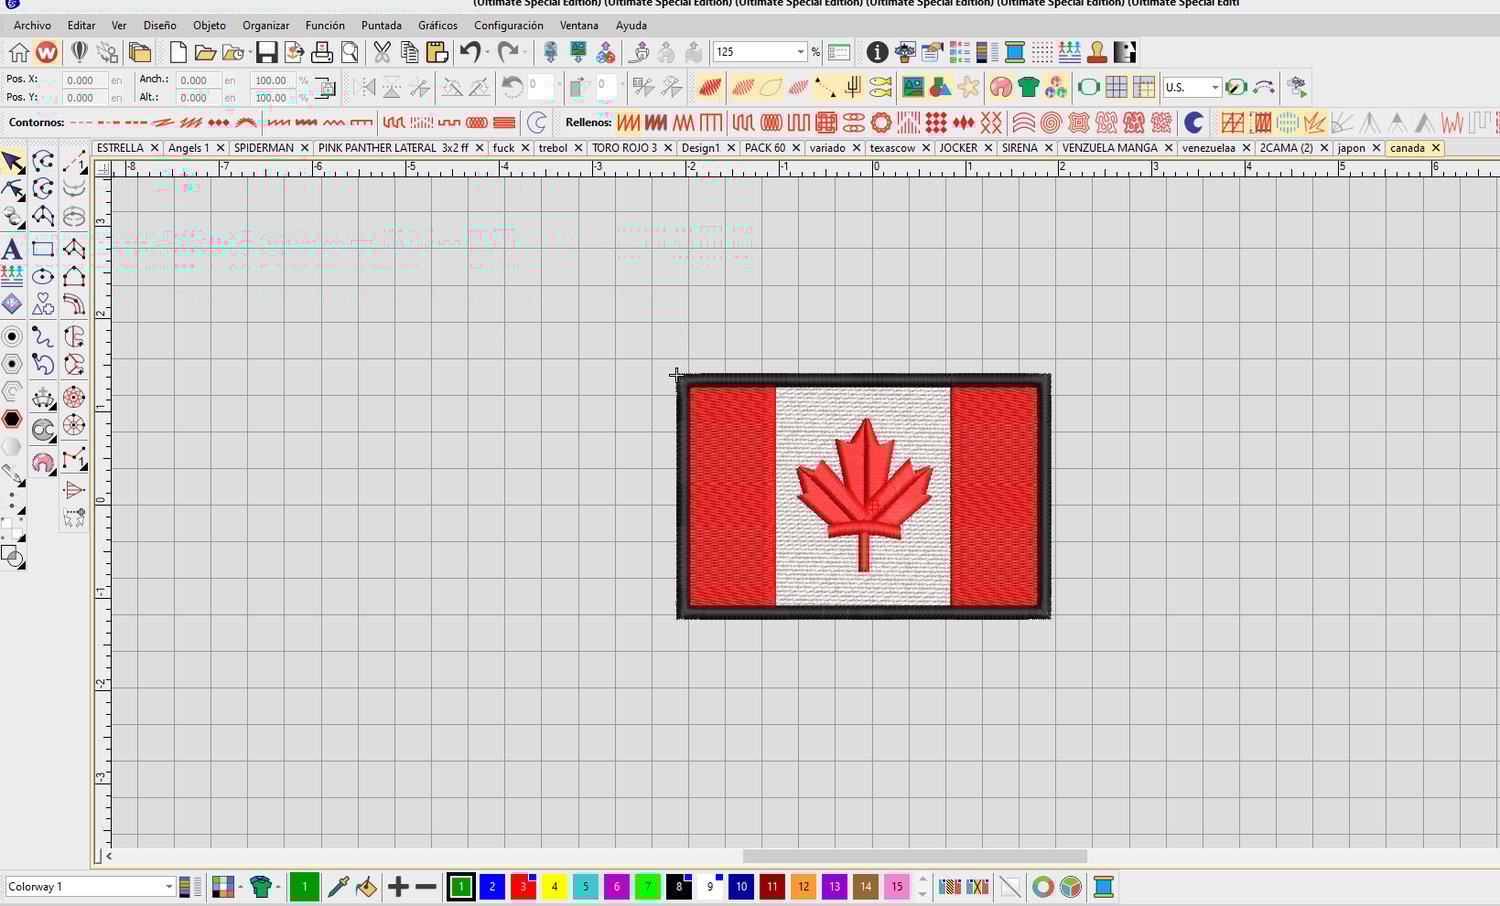Open the Configuración menu
The height and width of the screenshot is (906, 1500).
[508, 25]
